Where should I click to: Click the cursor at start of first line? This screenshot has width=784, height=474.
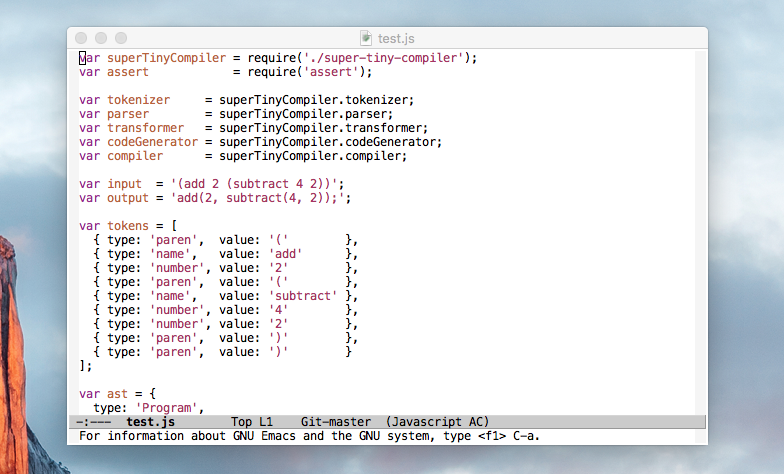(x=82, y=58)
